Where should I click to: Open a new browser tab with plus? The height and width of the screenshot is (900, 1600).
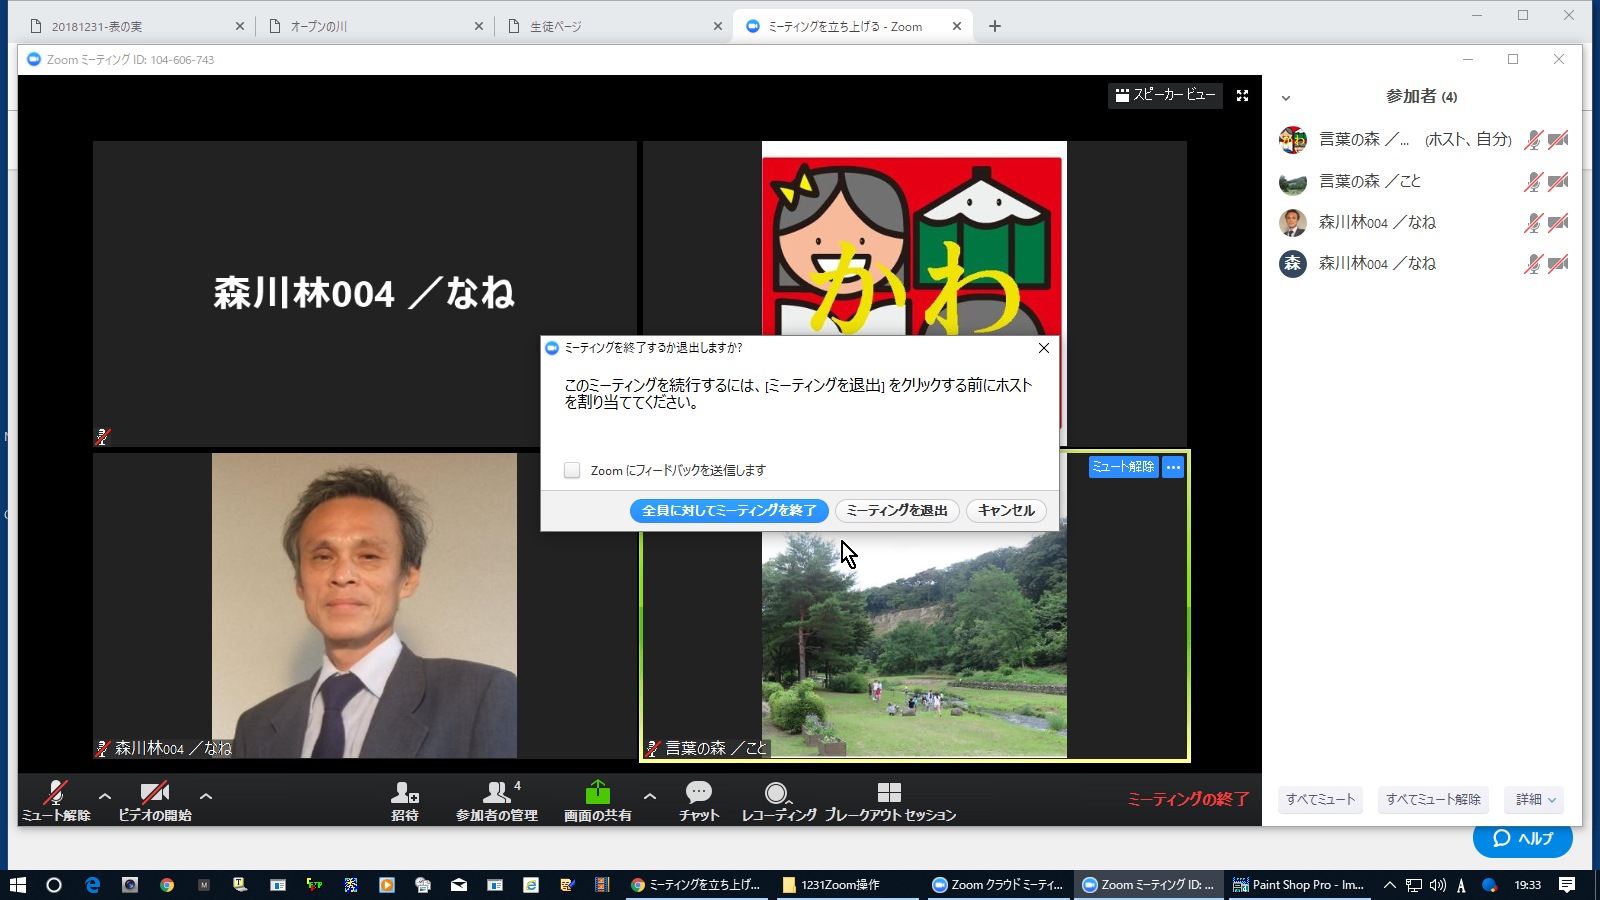(x=994, y=26)
